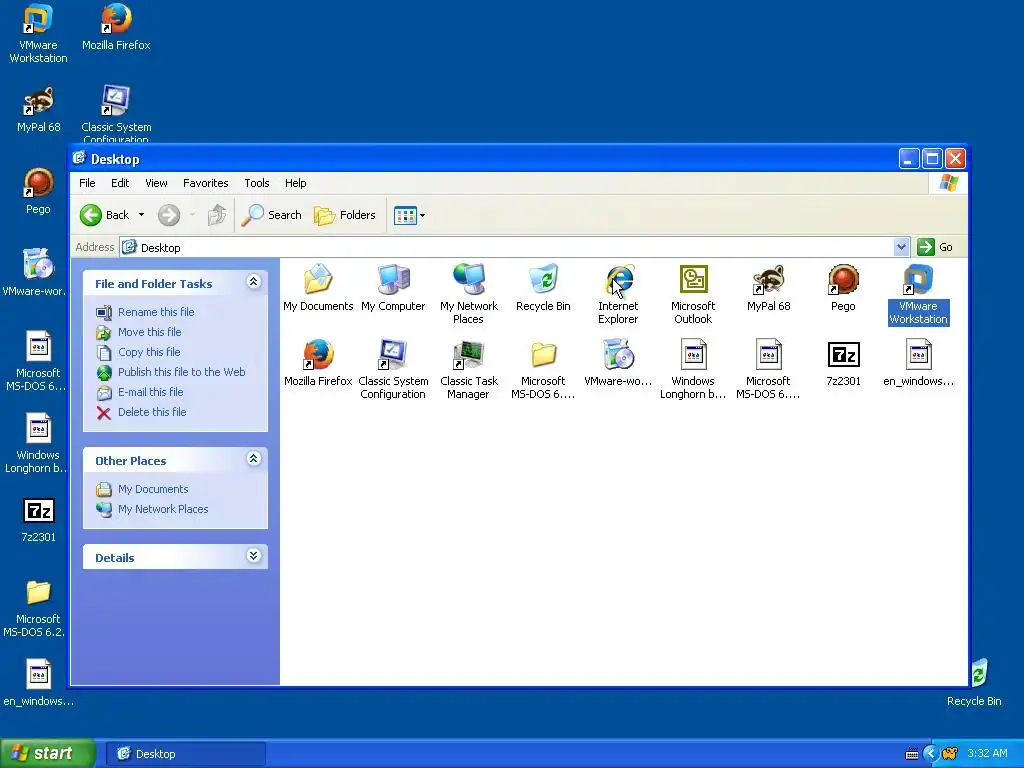Click Rename this file link

click(156, 312)
